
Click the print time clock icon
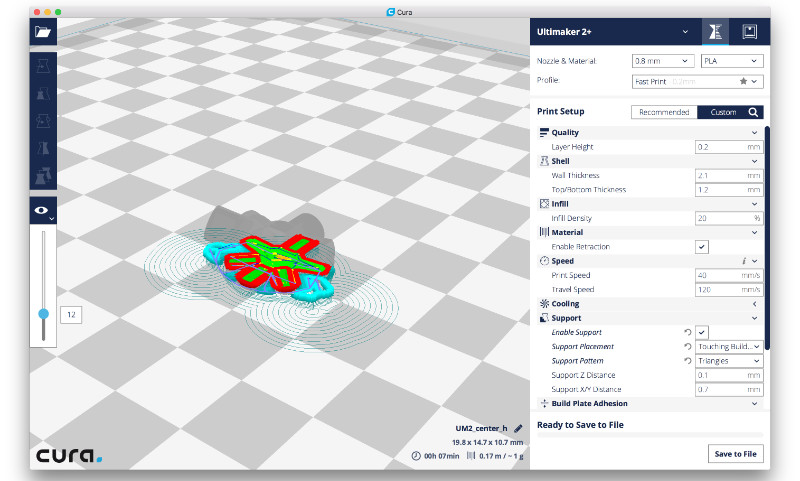(x=416, y=456)
